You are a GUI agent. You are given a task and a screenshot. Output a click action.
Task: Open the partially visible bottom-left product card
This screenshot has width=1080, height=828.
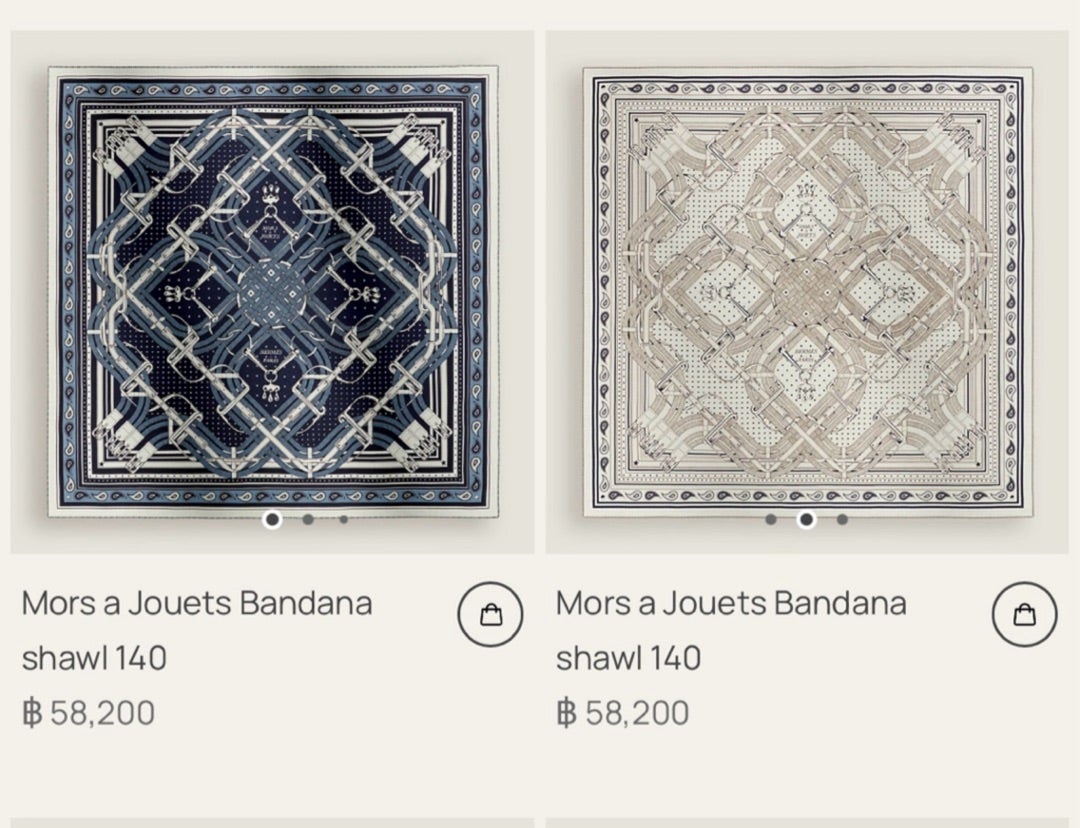click(272, 823)
